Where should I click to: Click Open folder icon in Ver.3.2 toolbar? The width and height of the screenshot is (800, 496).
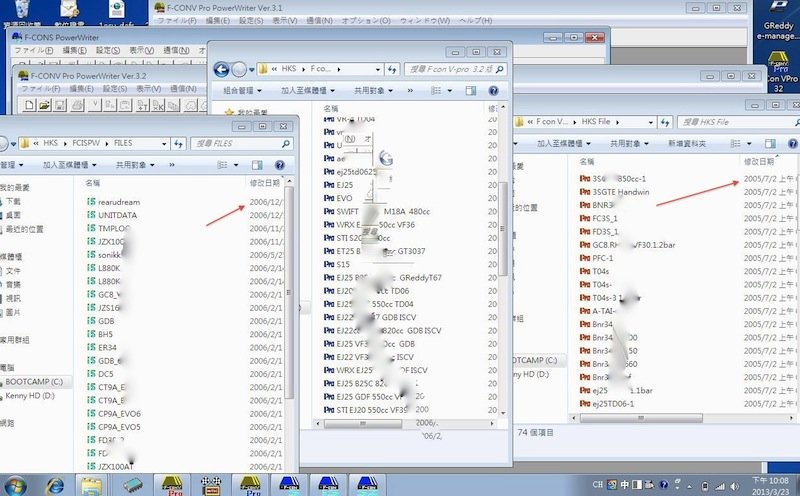coord(44,105)
